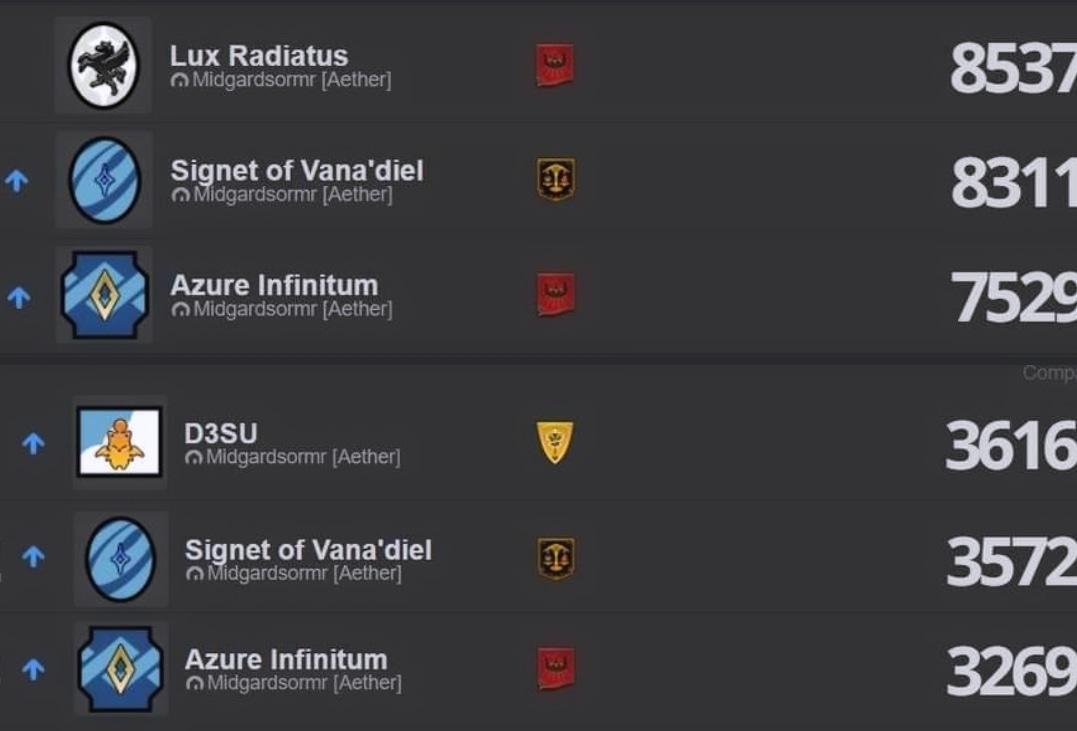Open Signet of Vana'diel link in top list
The width and height of the screenshot is (1077, 731).
(x=297, y=170)
